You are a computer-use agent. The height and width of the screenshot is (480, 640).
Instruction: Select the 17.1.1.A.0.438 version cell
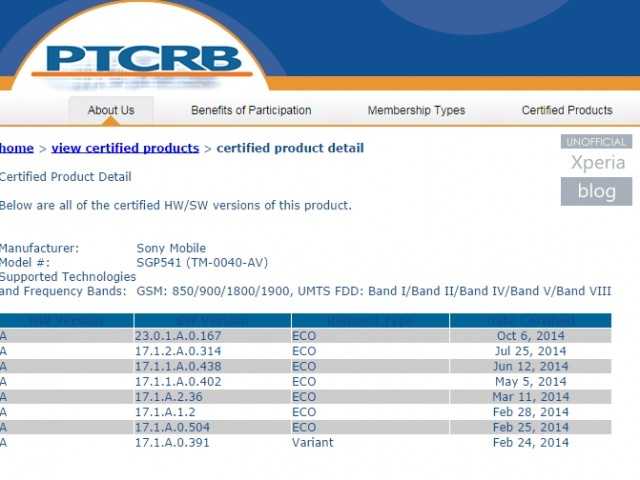click(x=179, y=366)
